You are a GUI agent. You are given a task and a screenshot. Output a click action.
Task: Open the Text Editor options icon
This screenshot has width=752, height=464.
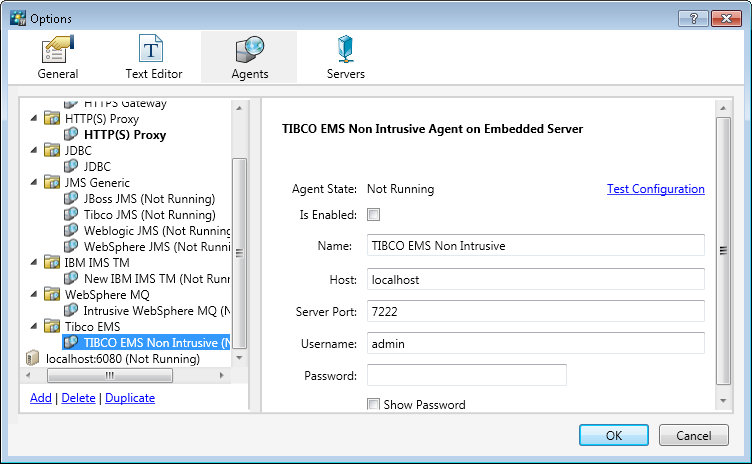153,50
